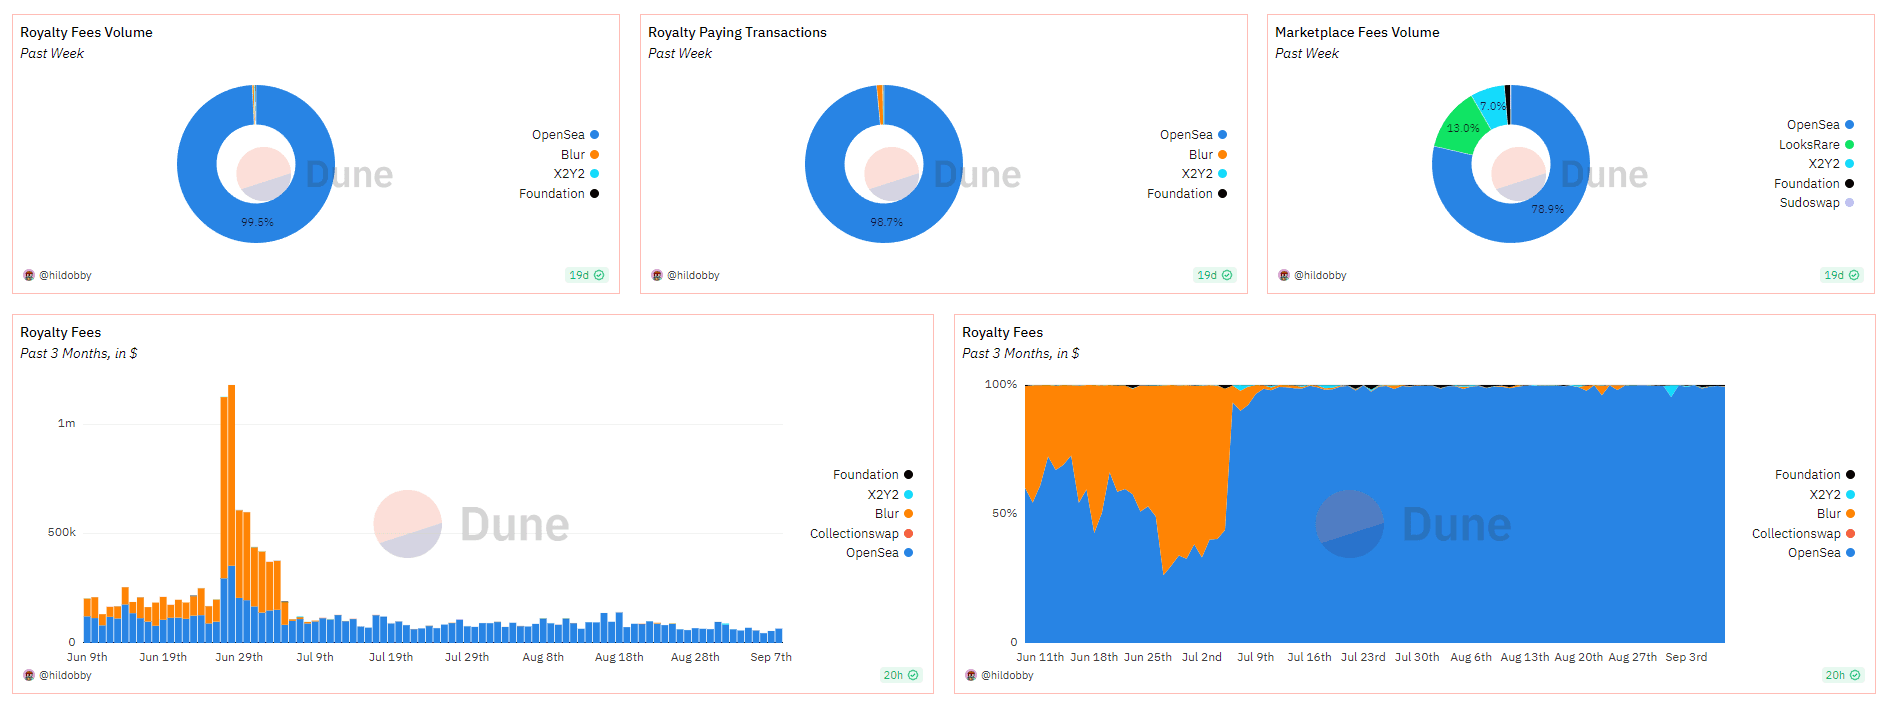Click the author avatar under the stacked area chart
1890x705 pixels.
tap(971, 675)
